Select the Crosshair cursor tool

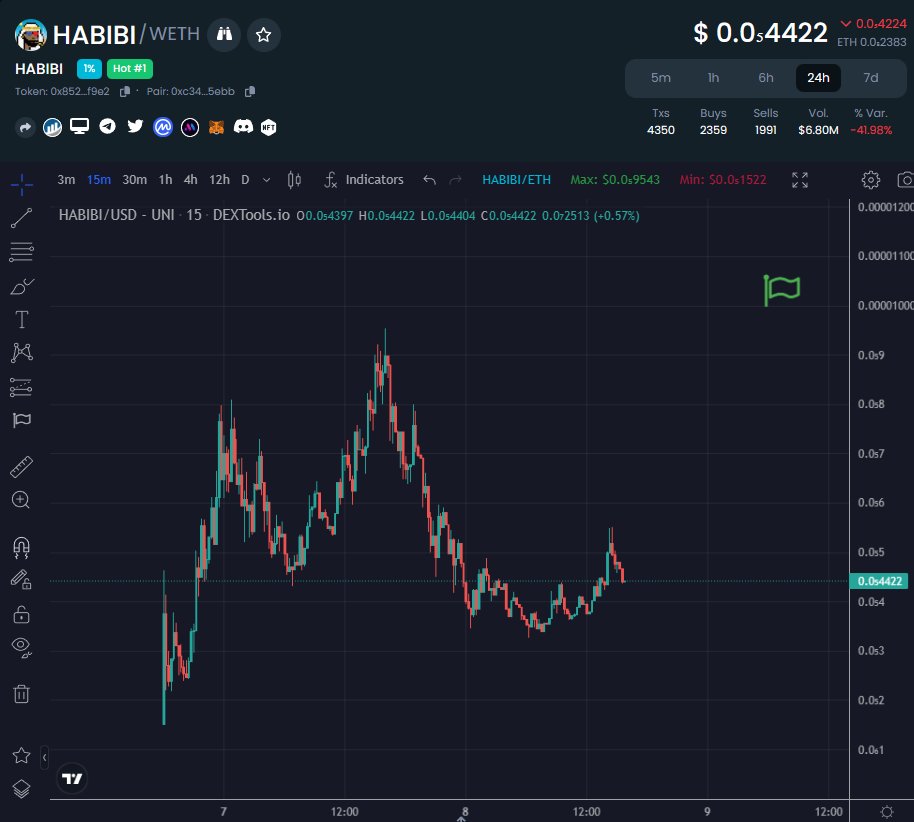tap(21, 185)
